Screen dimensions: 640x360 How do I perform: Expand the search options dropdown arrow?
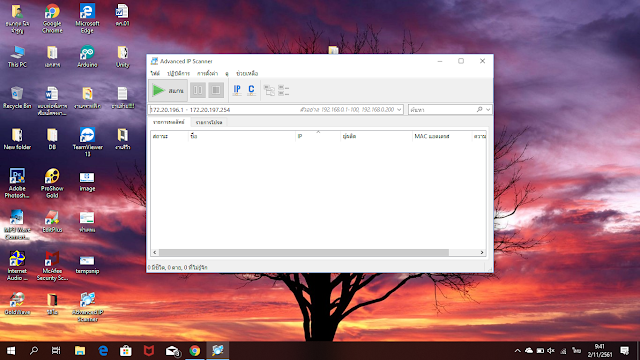point(488,109)
